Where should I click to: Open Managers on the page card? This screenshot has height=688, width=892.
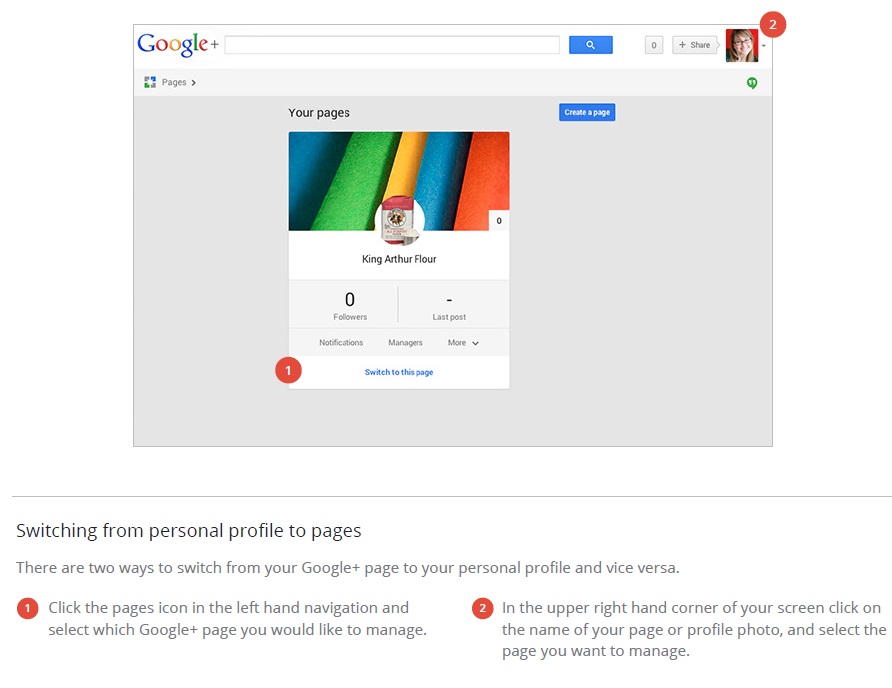click(x=405, y=343)
